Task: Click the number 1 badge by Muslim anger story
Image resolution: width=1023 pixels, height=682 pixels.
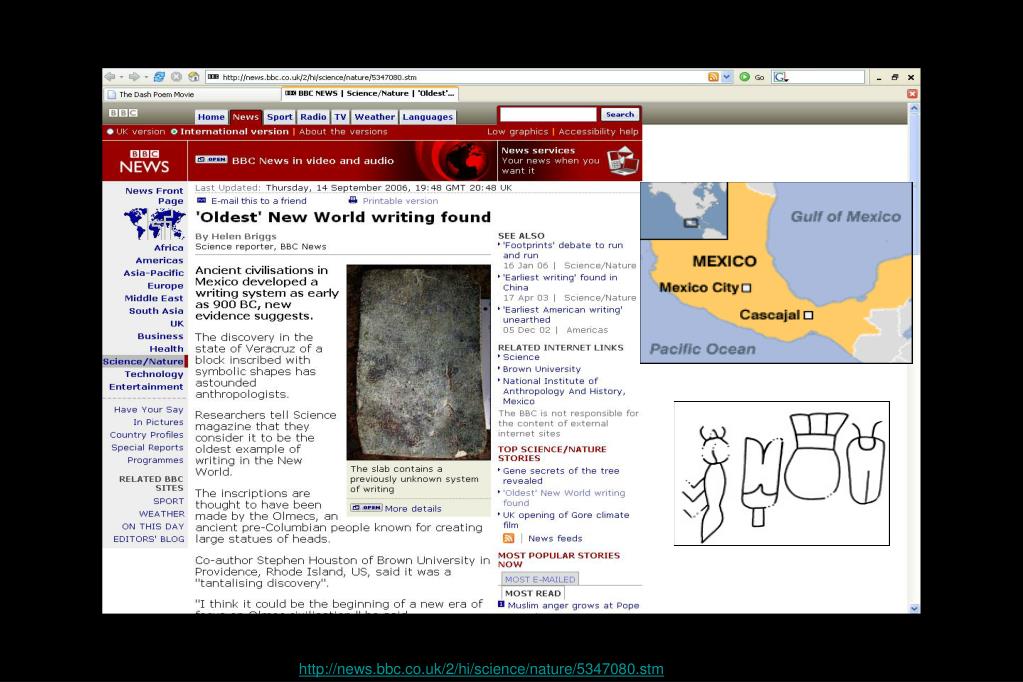Action: 502,604
